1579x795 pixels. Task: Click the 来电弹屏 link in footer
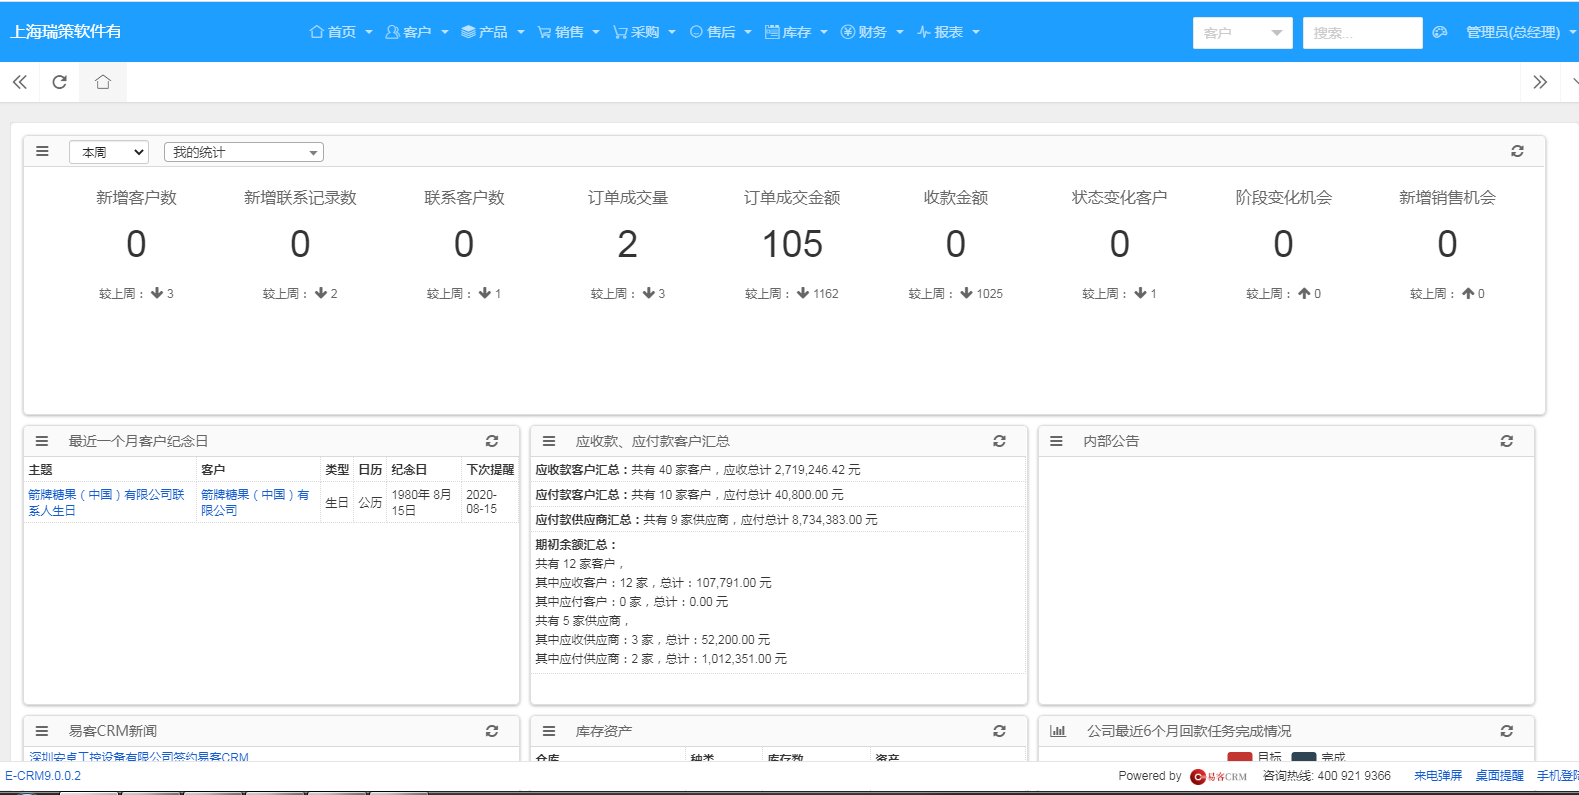tap(1437, 776)
